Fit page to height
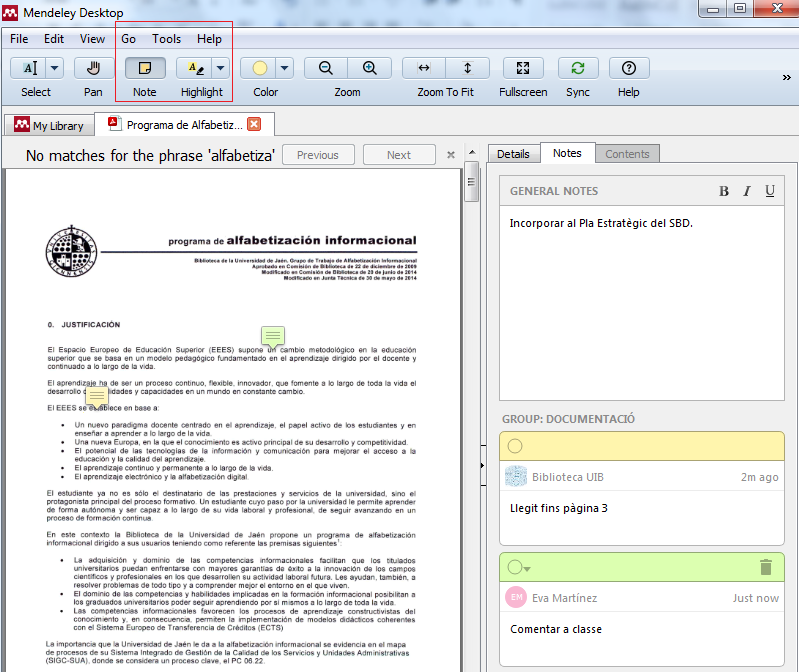The width and height of the screenshot is (799, 672). click(467, 68)
